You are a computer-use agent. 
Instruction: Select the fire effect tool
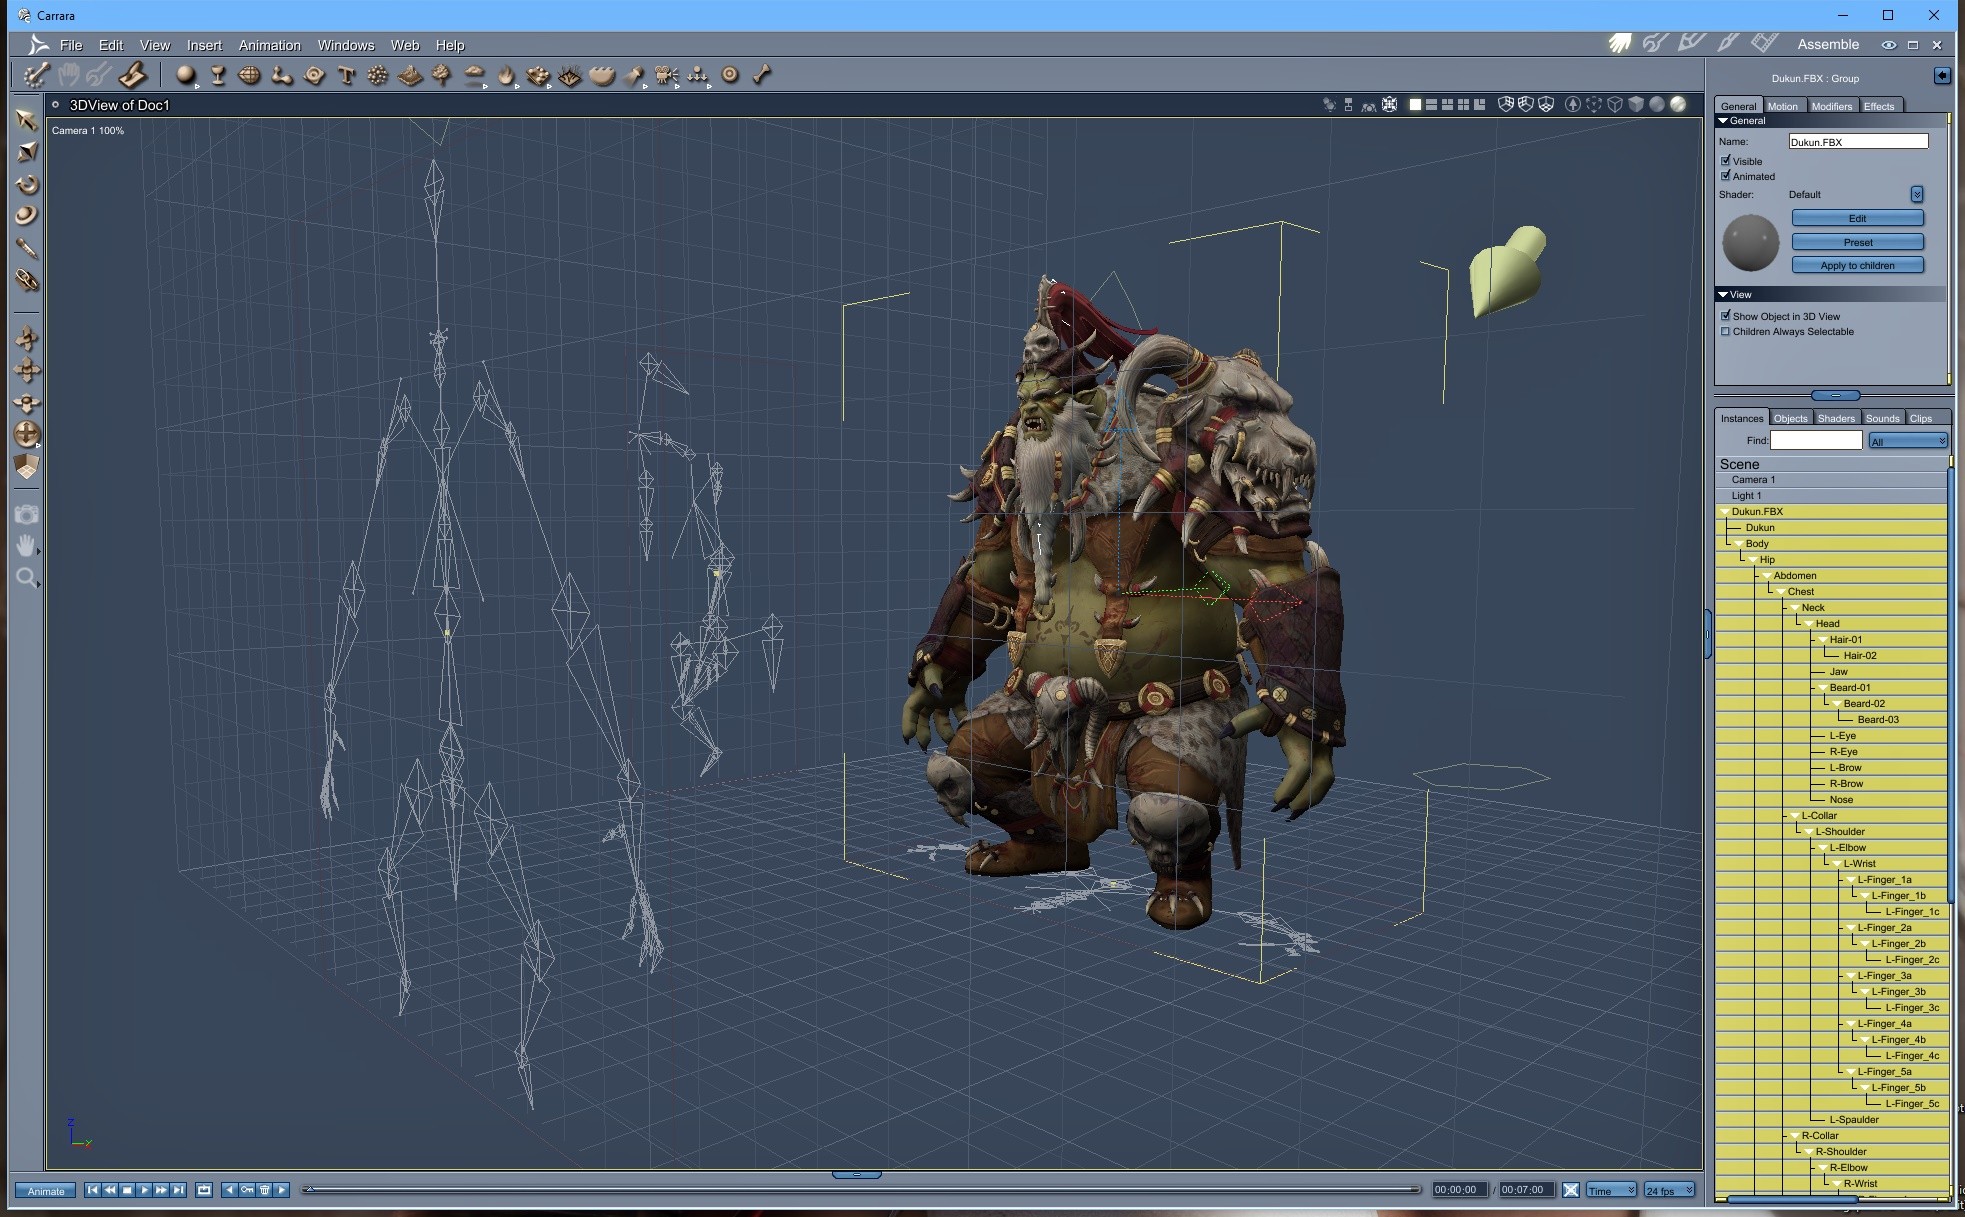click(506, 75)
